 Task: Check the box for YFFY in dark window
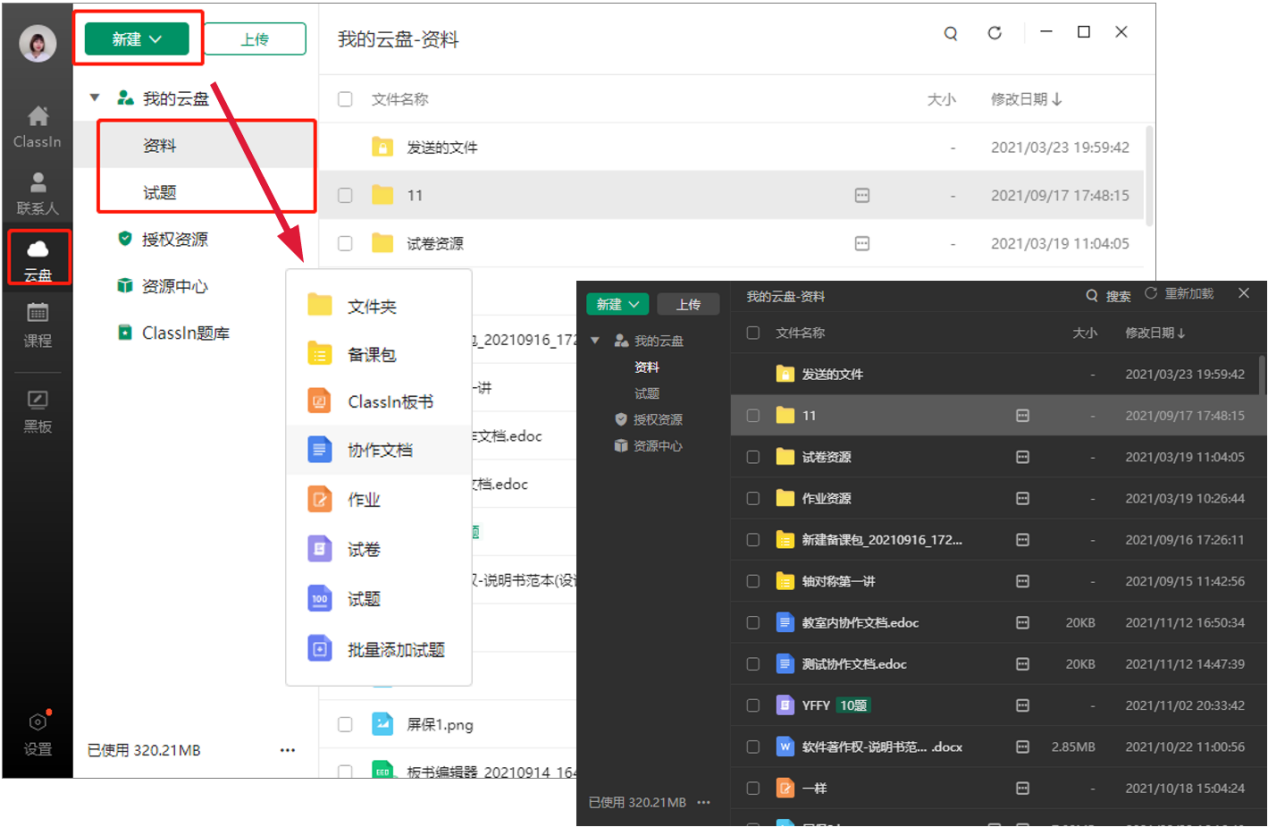[753, 705]
